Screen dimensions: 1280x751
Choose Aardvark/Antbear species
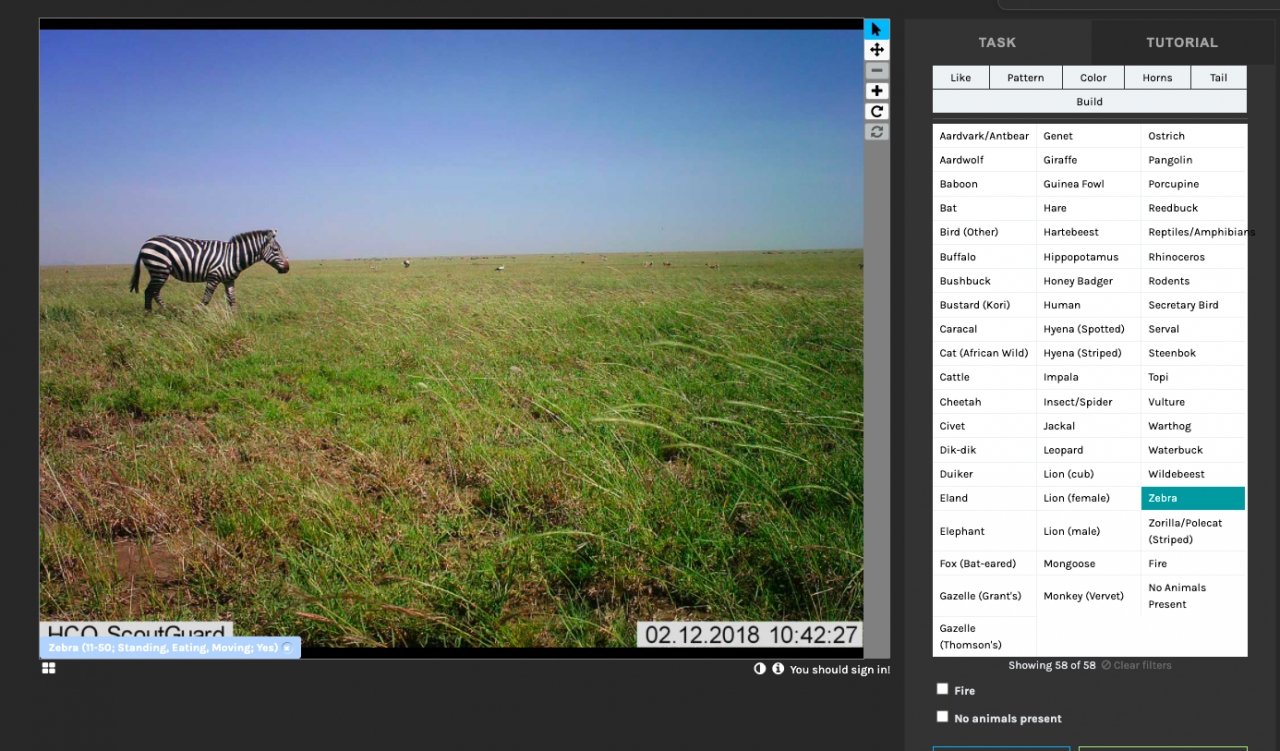point(984,136)
